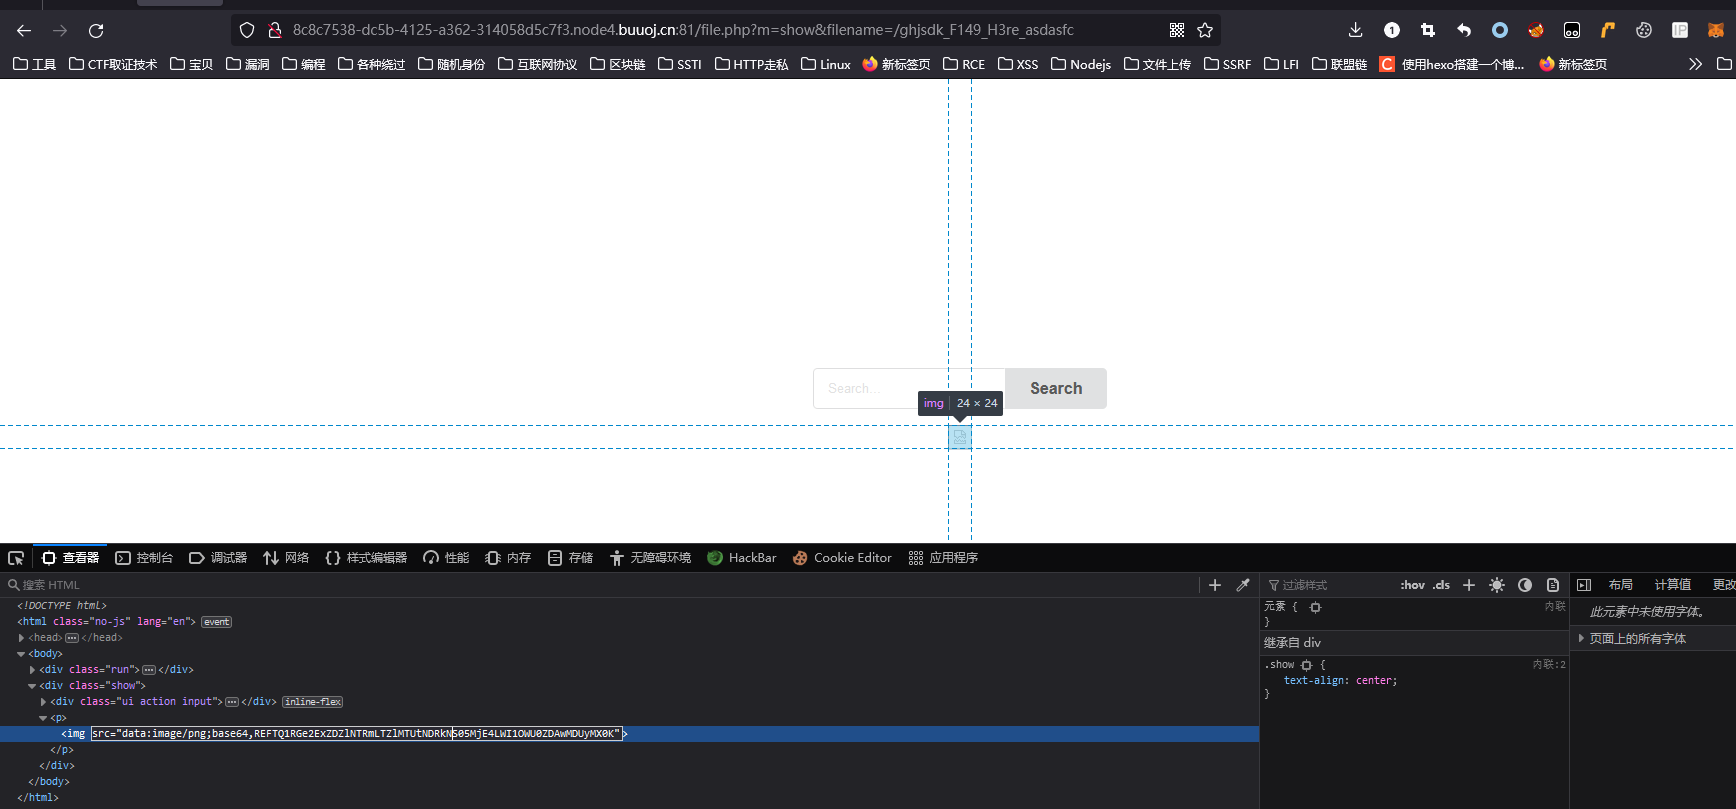Switch to the 控制台 console tab
Image resolution: width=1736 pixels, height=809 pixels.
[x=144, y=558]
